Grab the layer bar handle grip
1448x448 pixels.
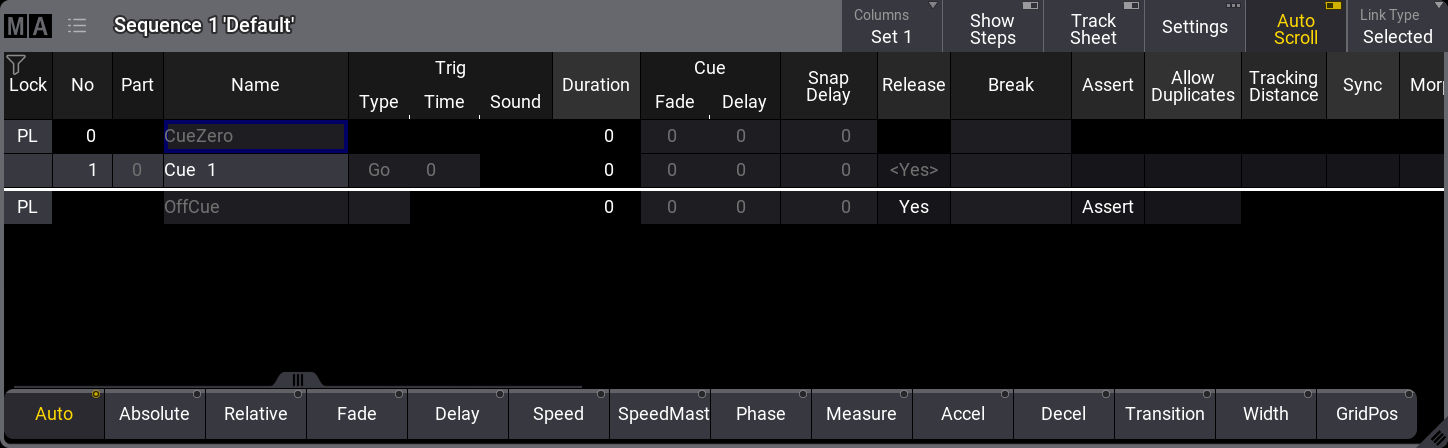(x=297, y=380)
